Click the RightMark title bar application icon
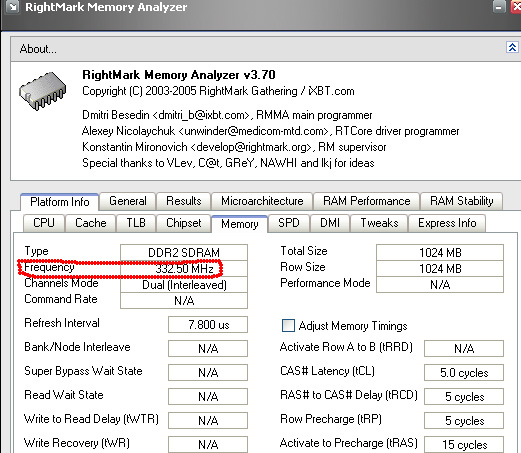 tap(13, 6)
